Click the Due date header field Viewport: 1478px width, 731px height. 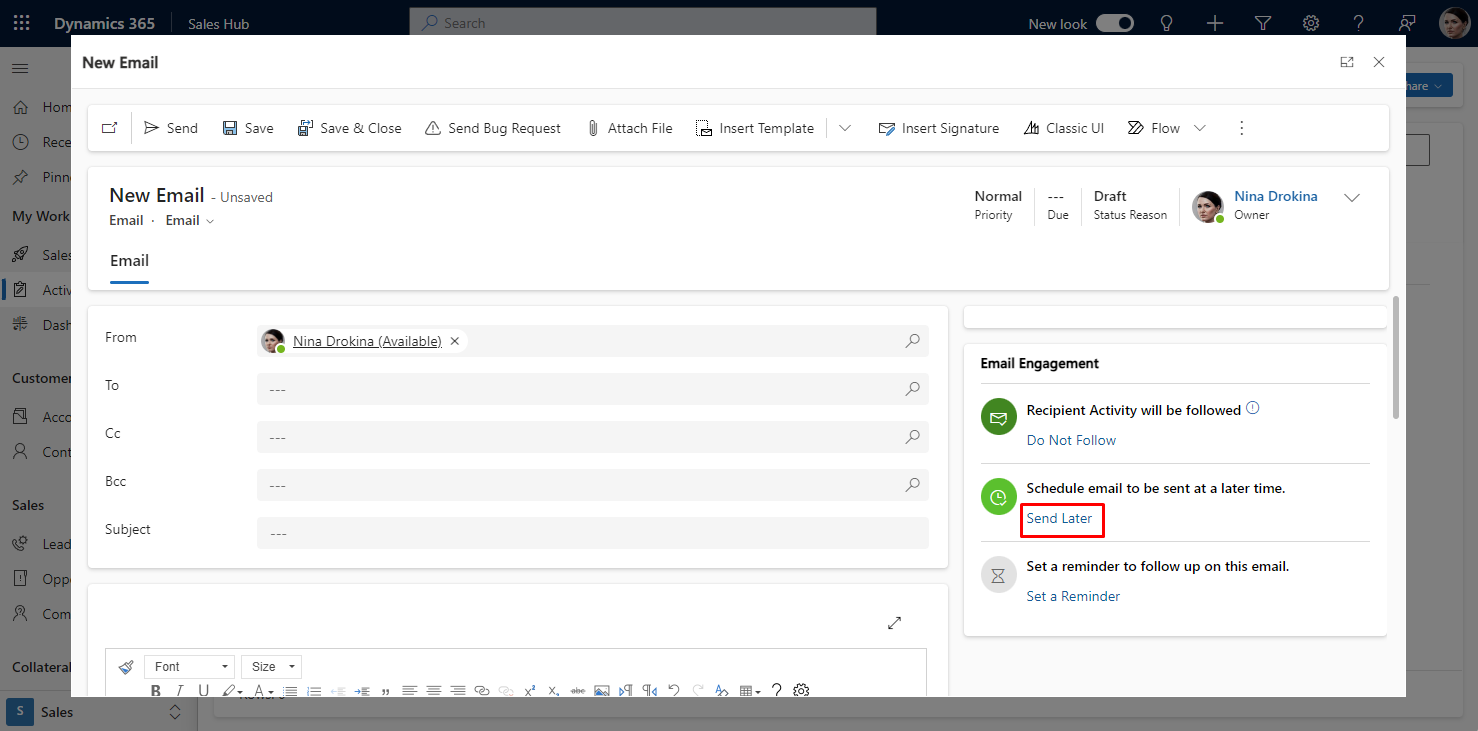(x=1057, y=204)
